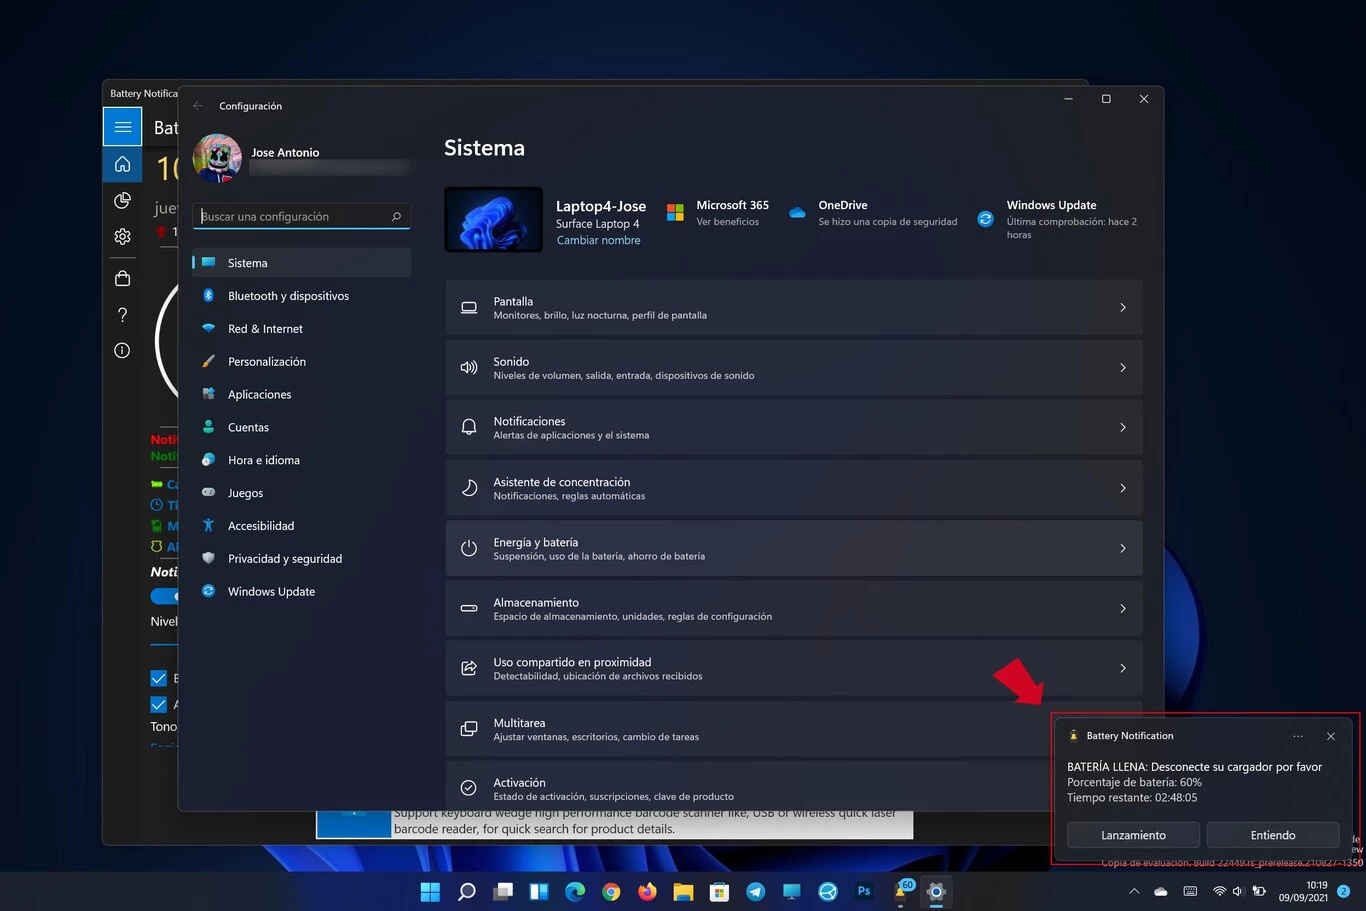Image resolution: width=1366 pixels, height=911 pixels.
Task: Click the Cambiar nombre link
Action: (x=598, y=241)
